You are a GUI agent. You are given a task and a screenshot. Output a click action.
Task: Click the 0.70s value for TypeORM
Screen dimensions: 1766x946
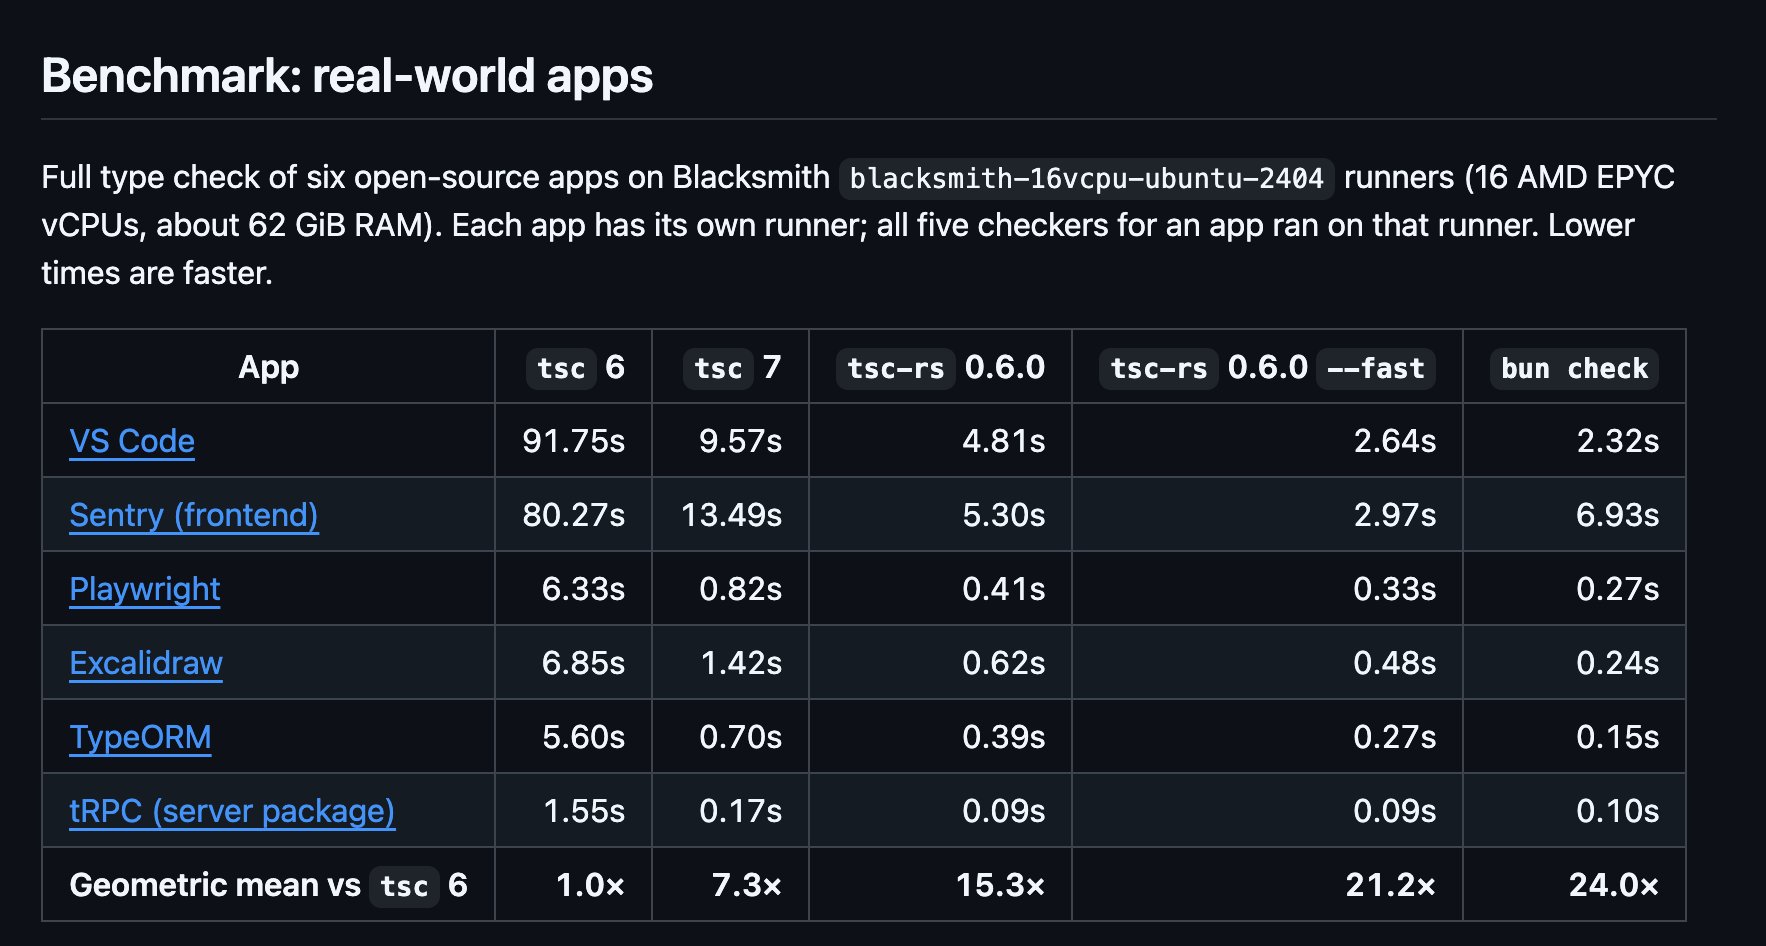[740, 737]
